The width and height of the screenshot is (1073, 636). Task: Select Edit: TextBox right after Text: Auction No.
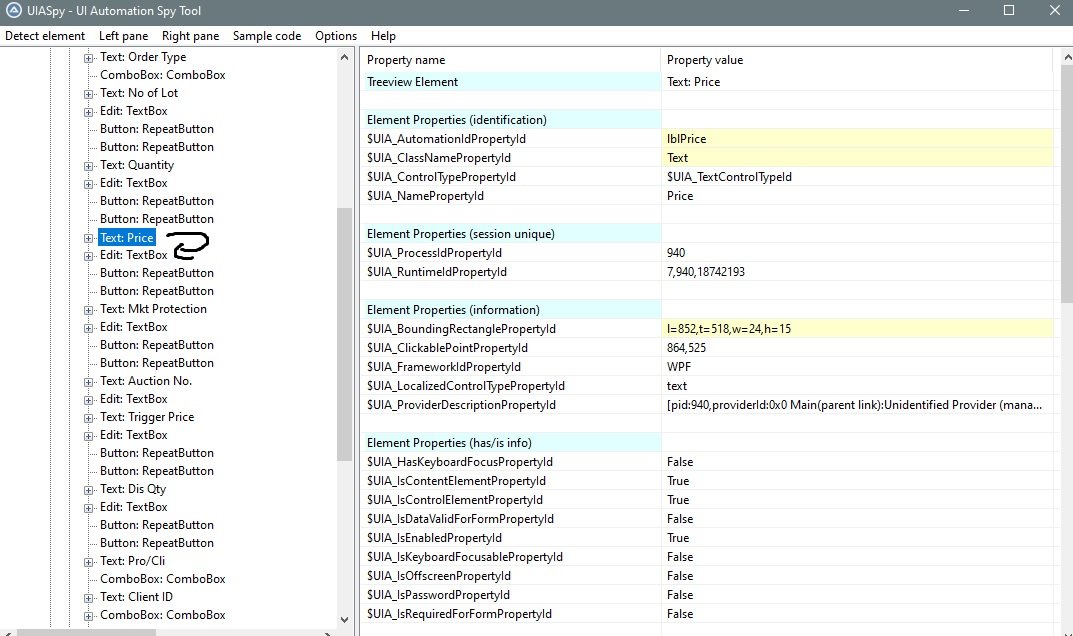click(x=133, y=398)
